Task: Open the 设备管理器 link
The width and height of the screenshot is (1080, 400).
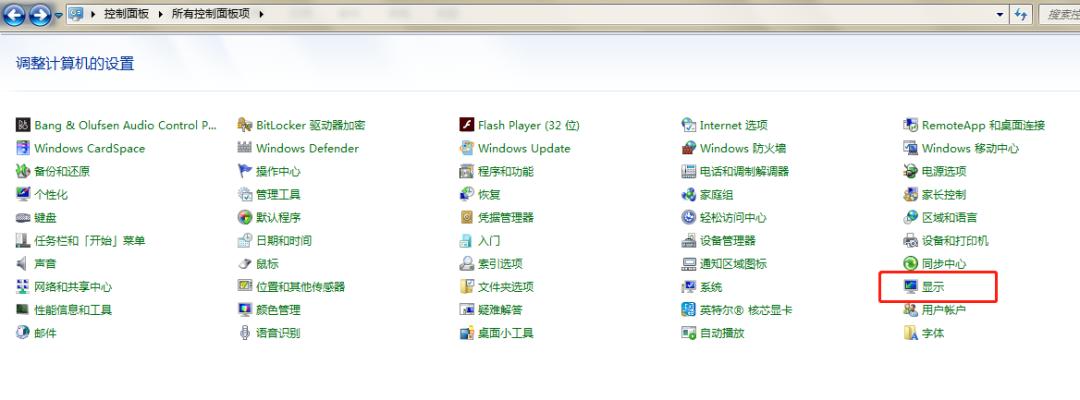Action: (727, 241)
